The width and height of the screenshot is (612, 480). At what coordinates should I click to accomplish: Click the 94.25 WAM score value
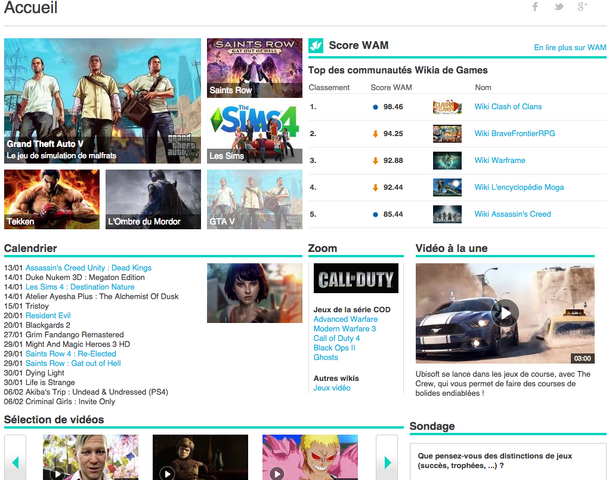click(393, 133)
